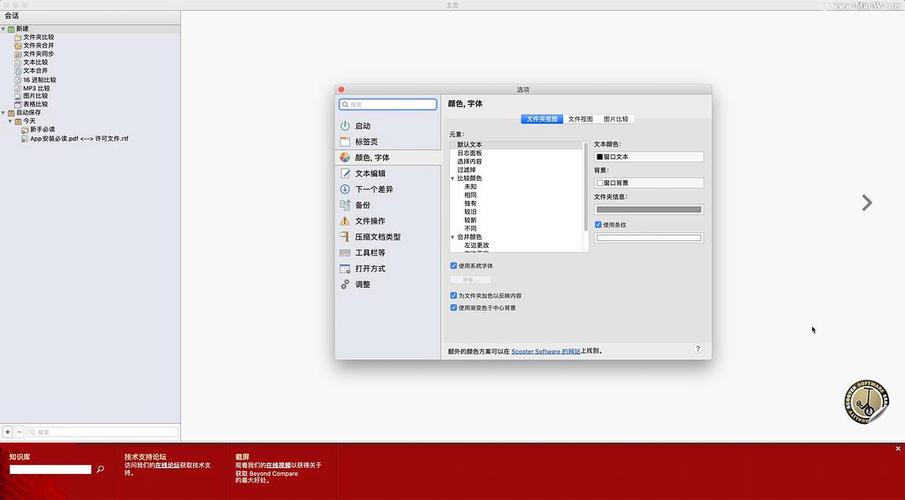Open the 调整 tweaks gears icon
This screenshot has height=500, width=905.
click(x=345, y=284)
